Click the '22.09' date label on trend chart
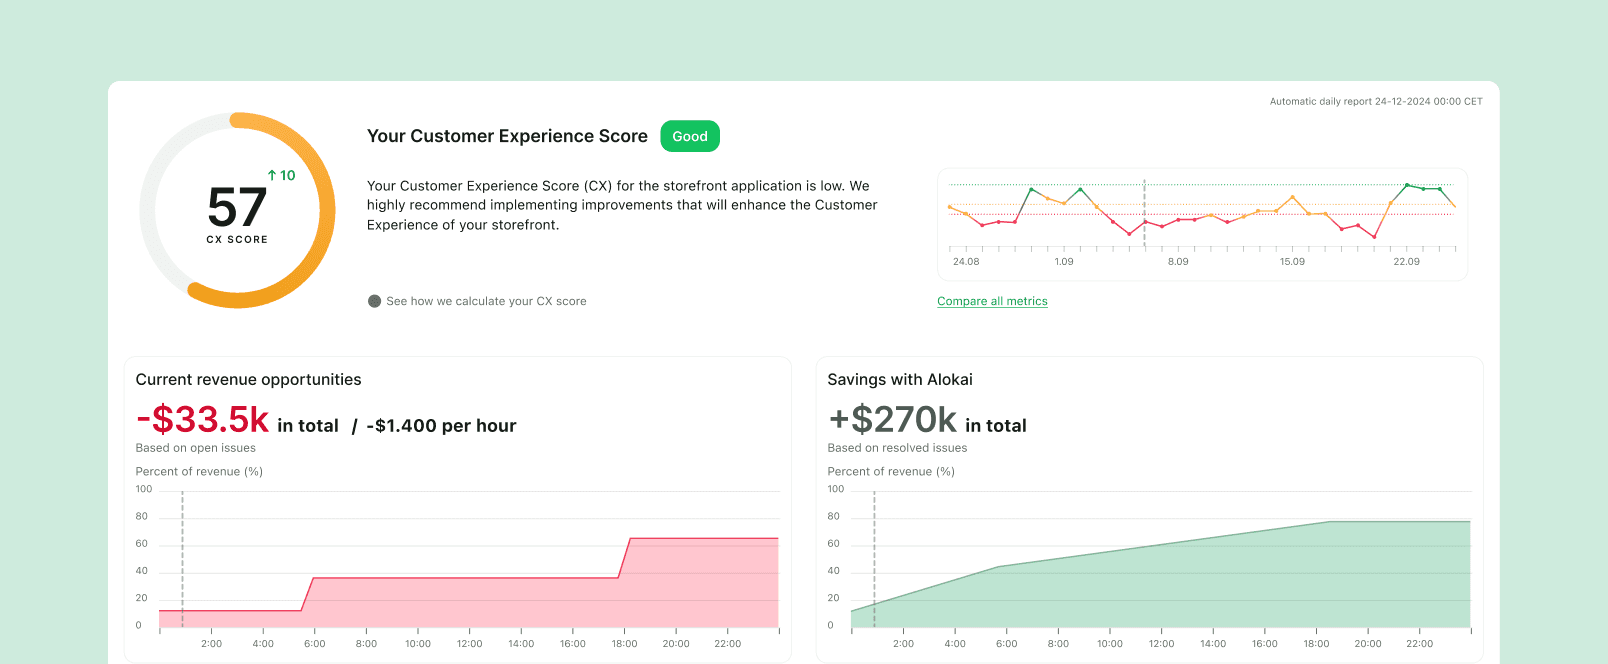Viewport: 1608px width, 664px height. pyautogui.click(x=1406, y=262)
